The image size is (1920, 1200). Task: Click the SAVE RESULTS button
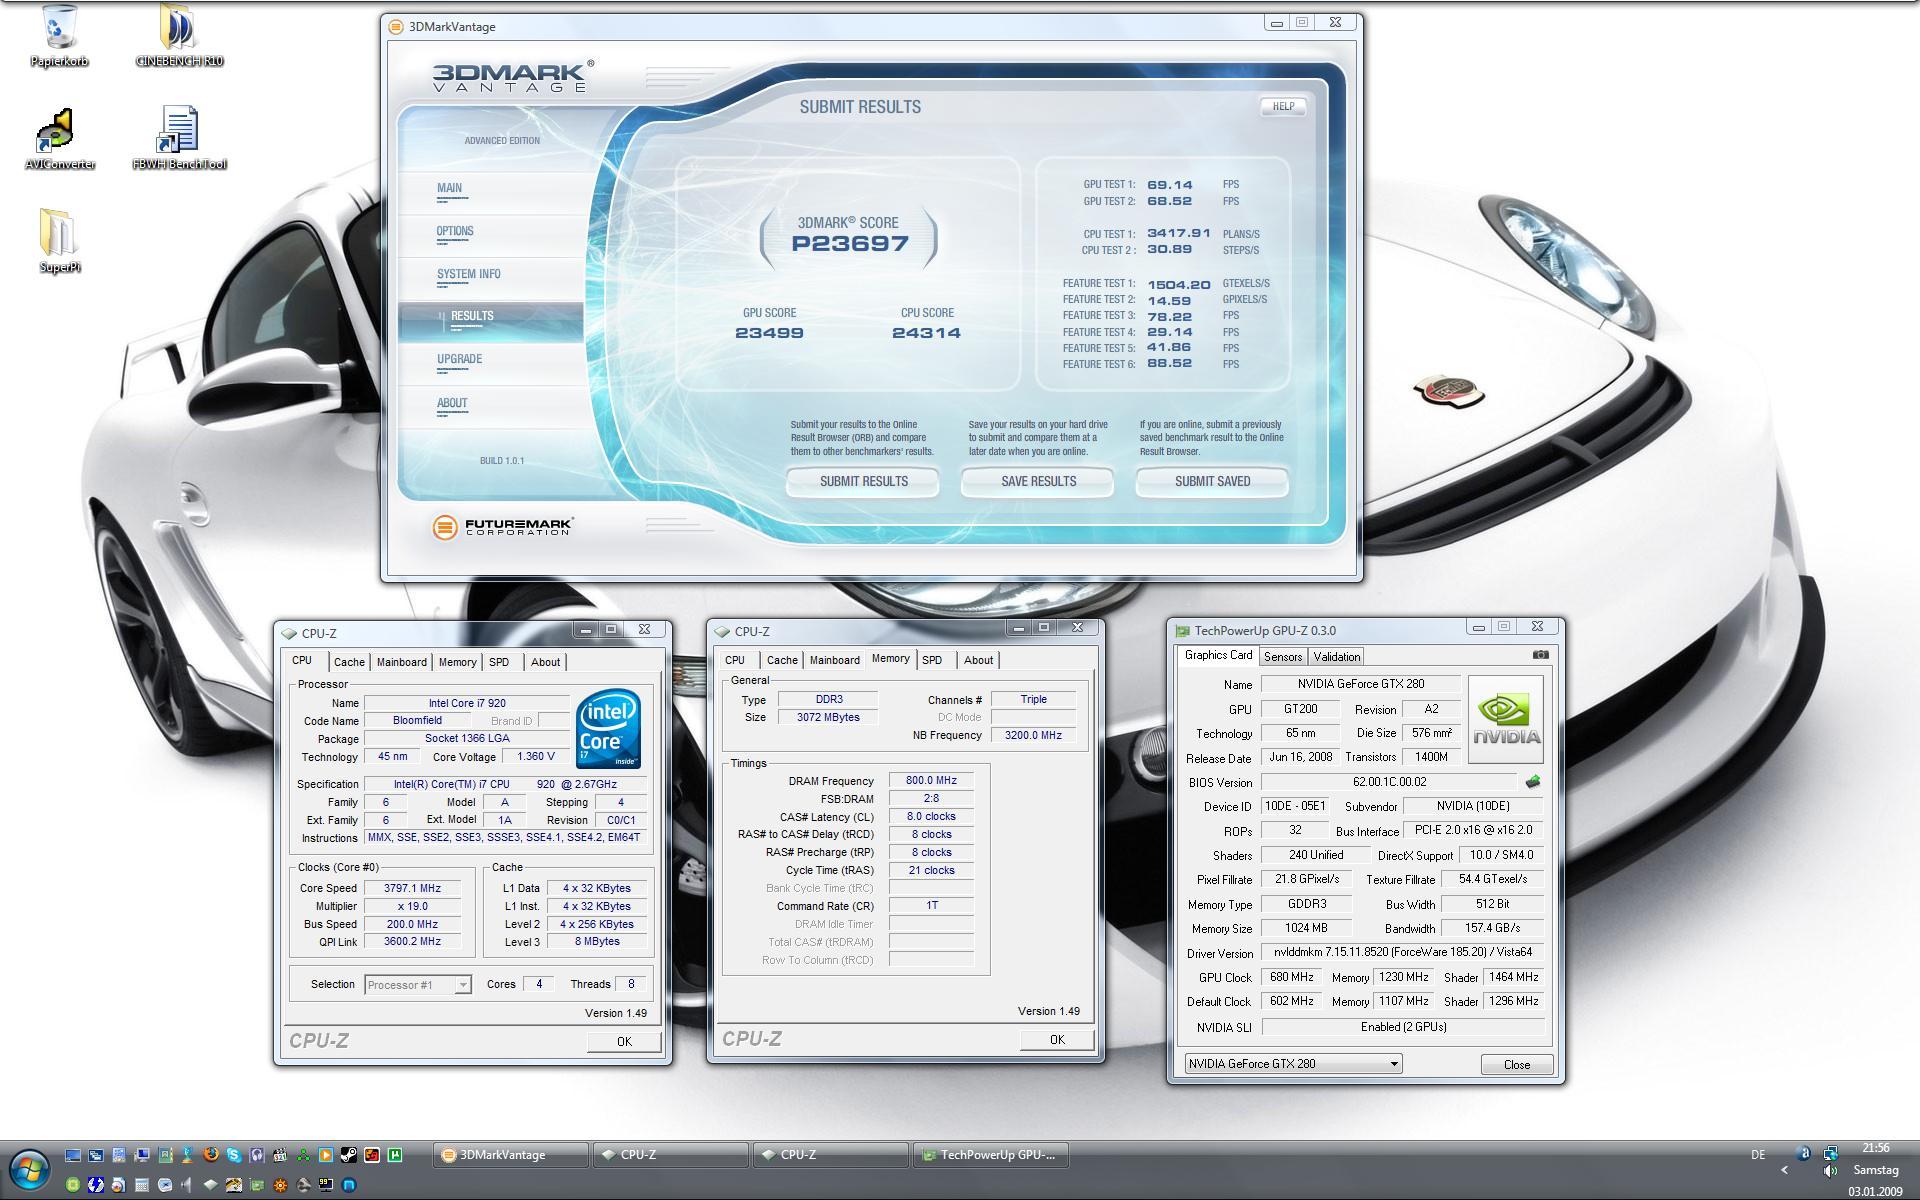(x=1038, y=481)
